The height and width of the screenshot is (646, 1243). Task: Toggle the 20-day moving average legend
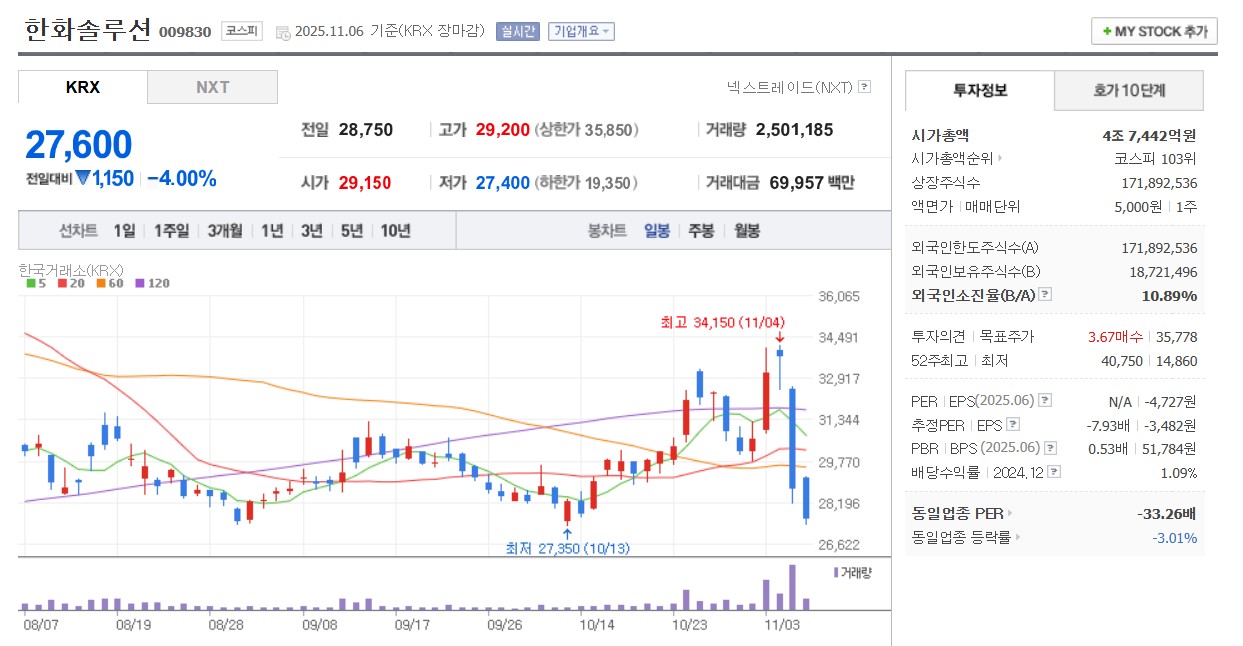pyautogui.click(x=69, y=283)
